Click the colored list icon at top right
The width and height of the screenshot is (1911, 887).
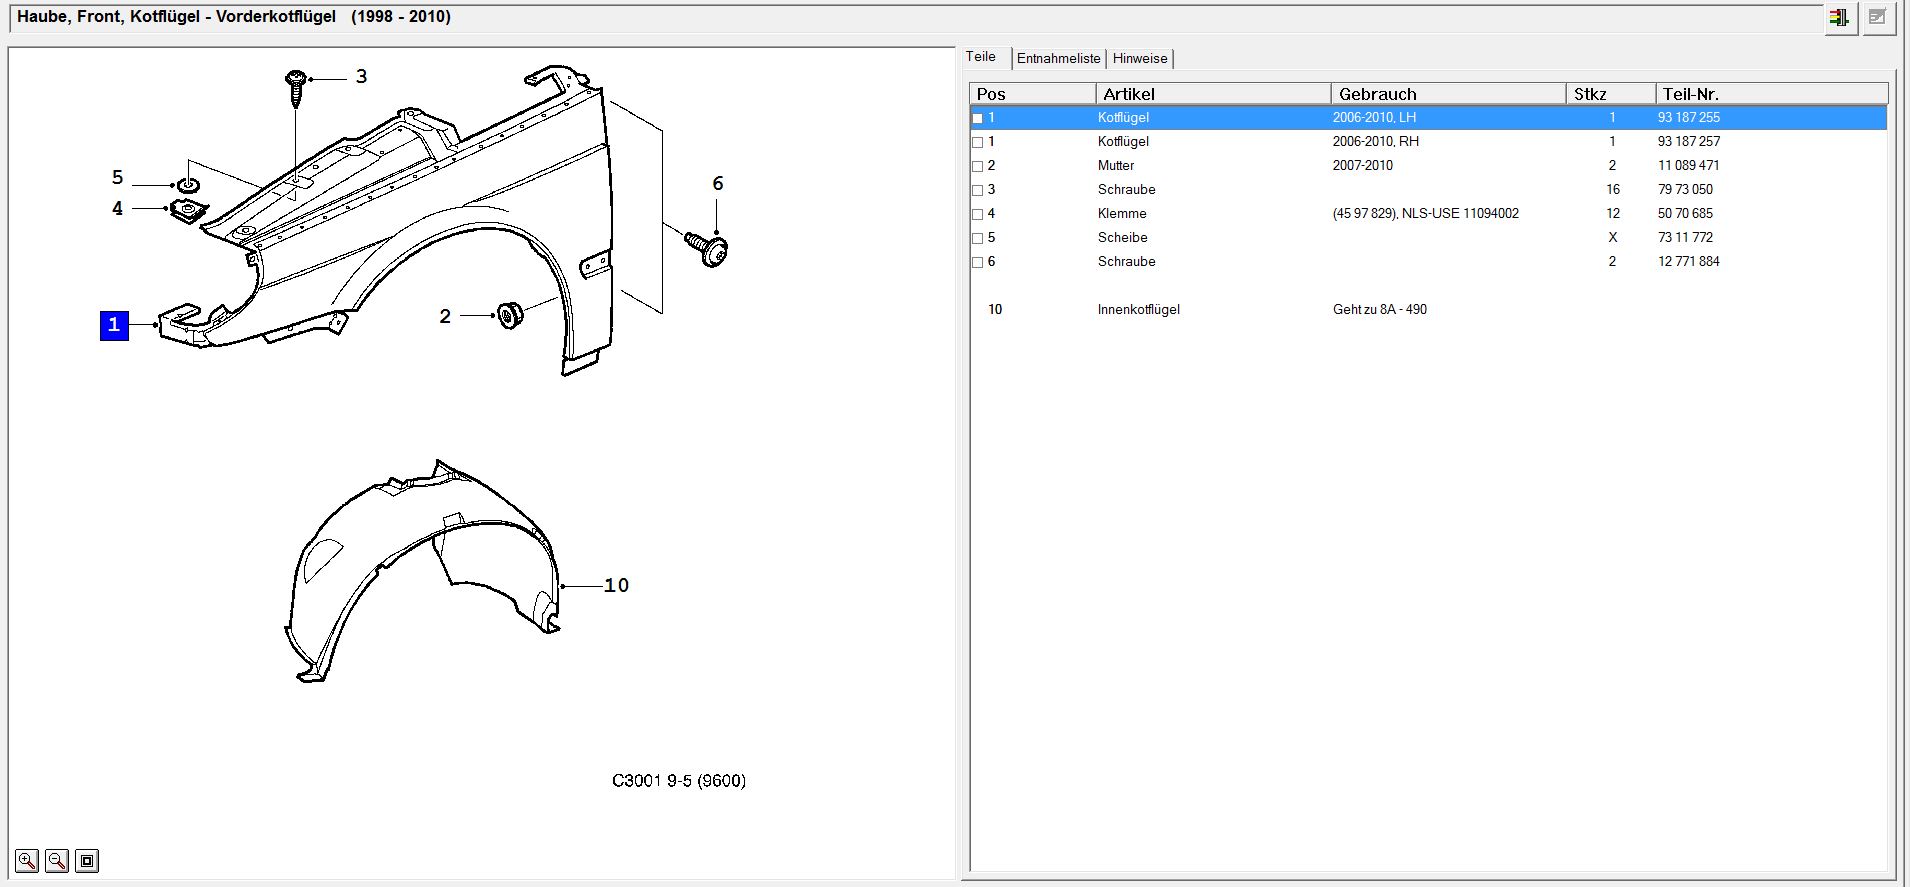[x=1839, y=18]
